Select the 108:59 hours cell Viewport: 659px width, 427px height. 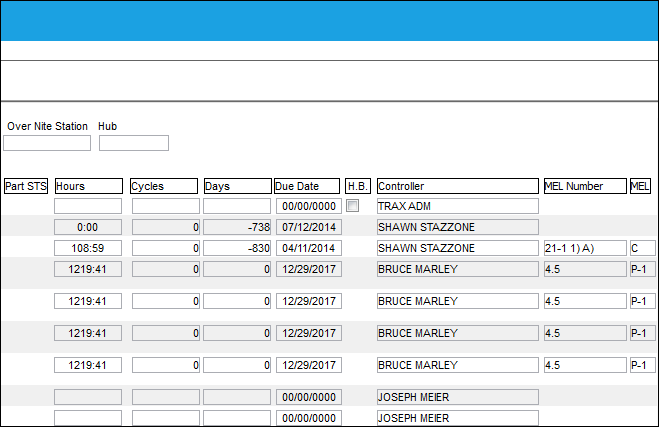point(88,248)
